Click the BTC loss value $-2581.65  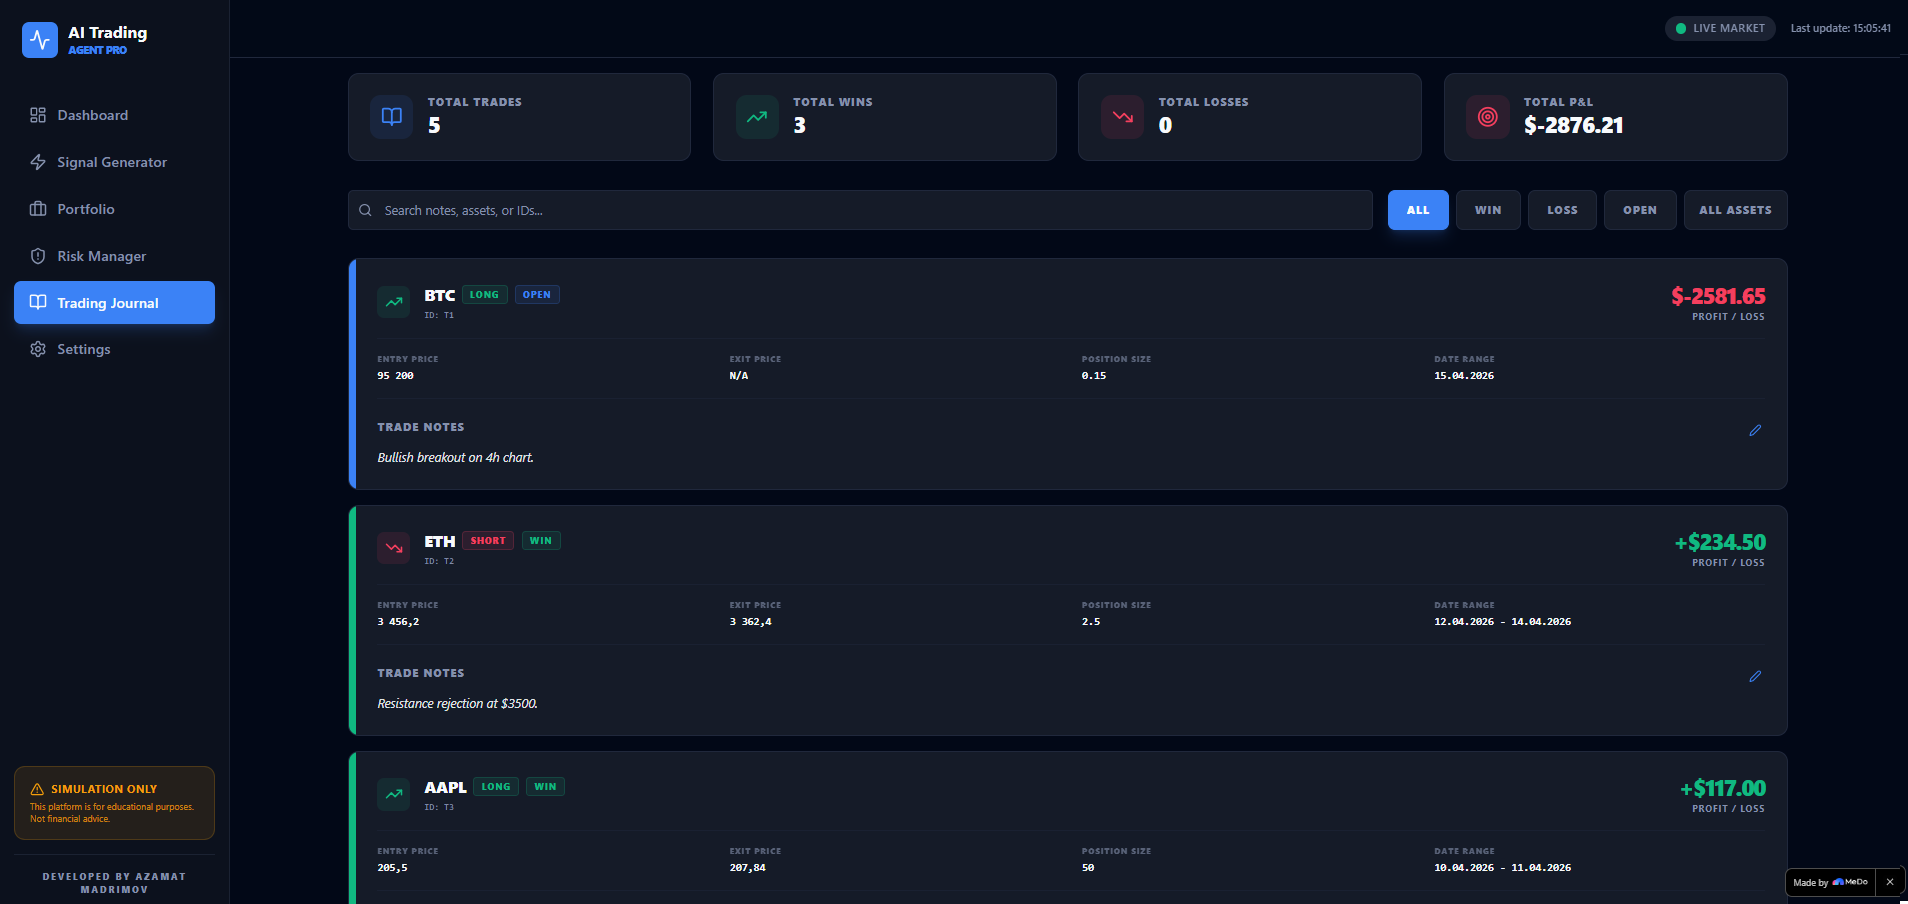pos(1718,296)
